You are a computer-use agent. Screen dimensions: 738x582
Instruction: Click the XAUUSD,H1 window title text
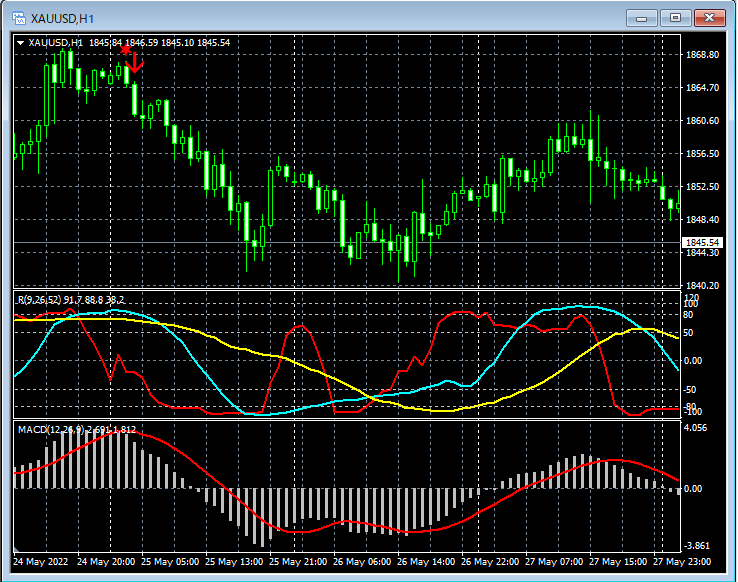point(62,18)
